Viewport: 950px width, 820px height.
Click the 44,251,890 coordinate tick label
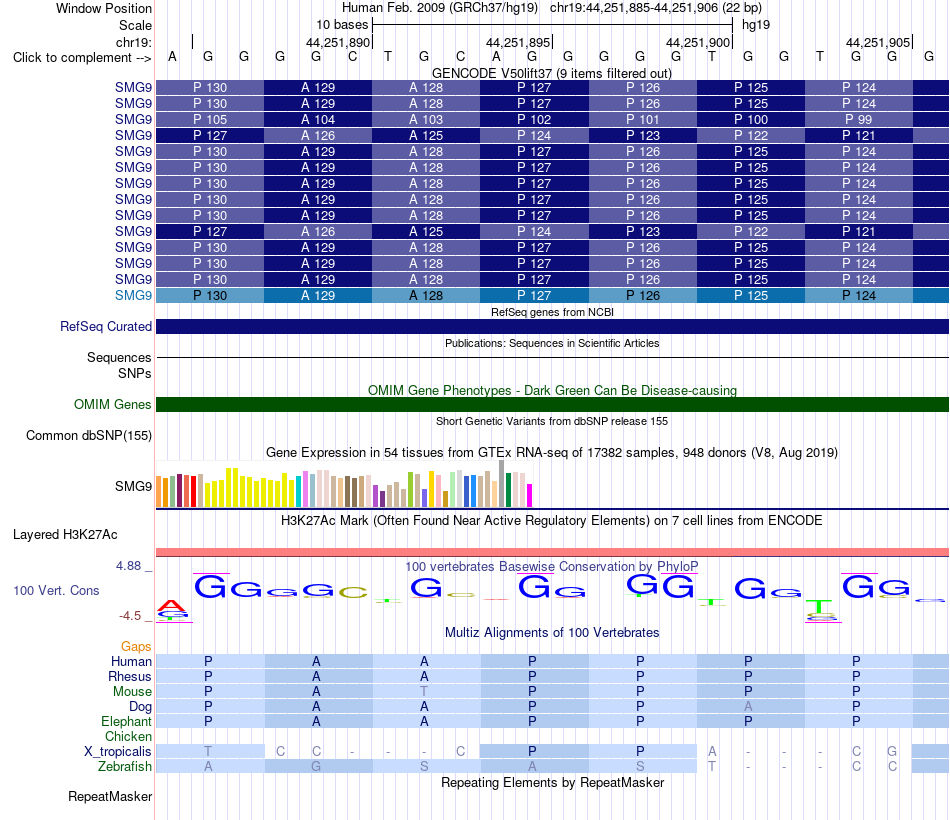click(x=337, y=42)
